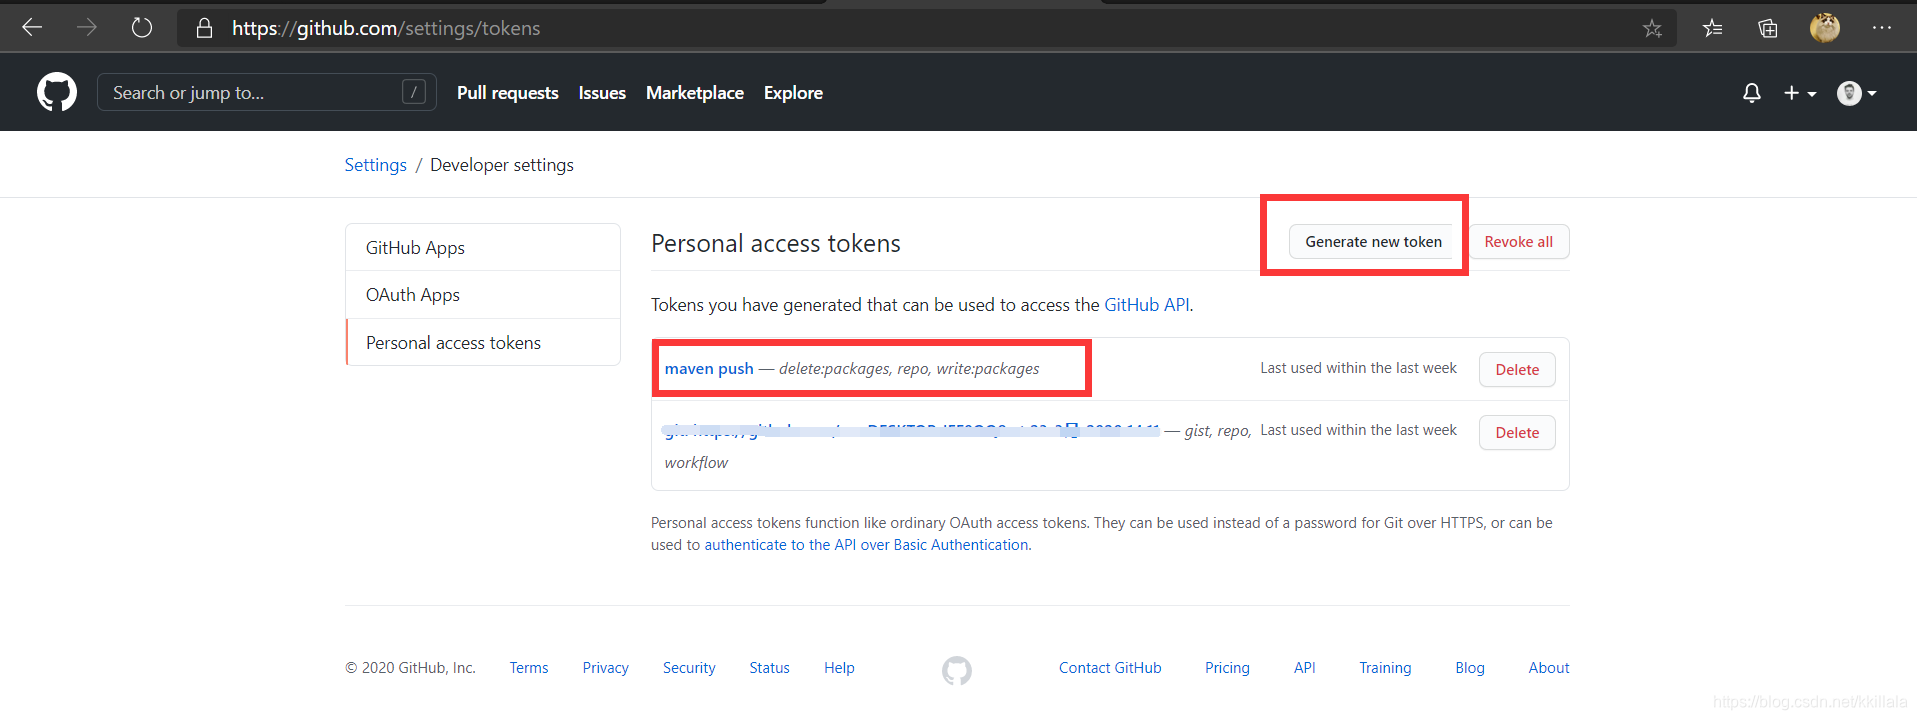Open Explore in the header
Image resolution: width=1917 pixels, height=720 pixels.
click(x=793, y=93)
